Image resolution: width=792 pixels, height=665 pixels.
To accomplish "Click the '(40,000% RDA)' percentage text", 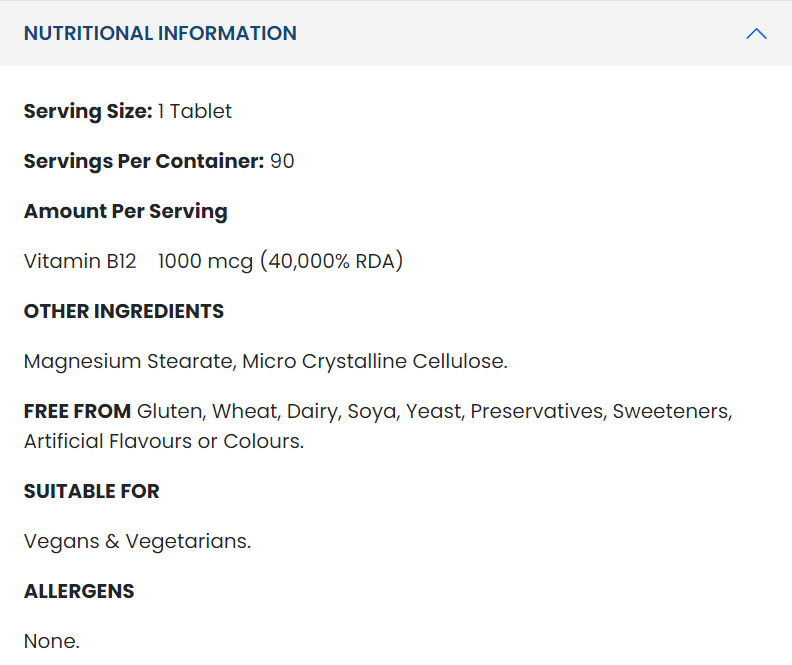I will pyautogui.click(x=331, y=261).
